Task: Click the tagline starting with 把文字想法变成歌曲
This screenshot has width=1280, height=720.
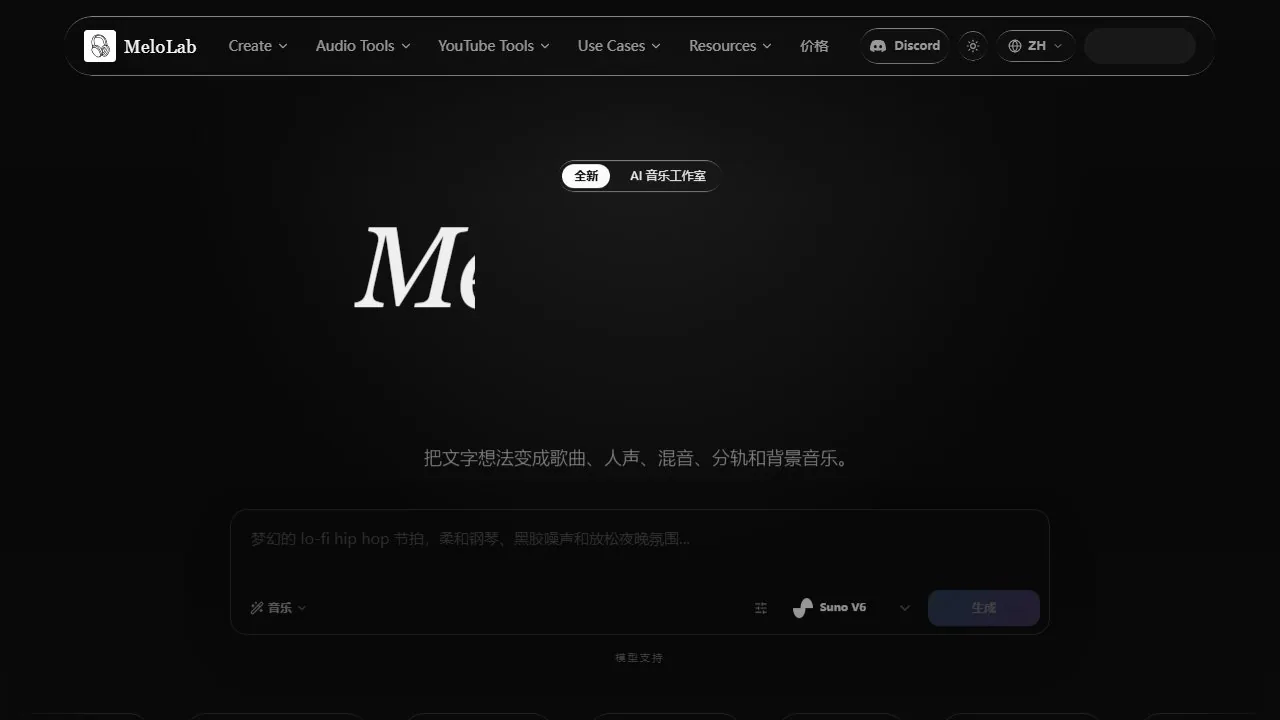Action: (x=639, y=459)
